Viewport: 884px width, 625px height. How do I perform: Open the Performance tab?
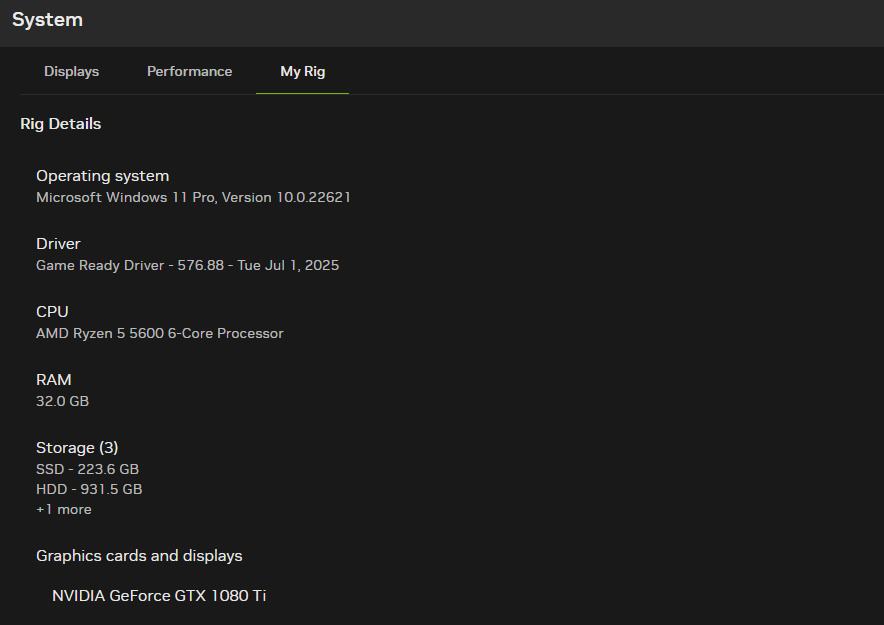(189, 72)
